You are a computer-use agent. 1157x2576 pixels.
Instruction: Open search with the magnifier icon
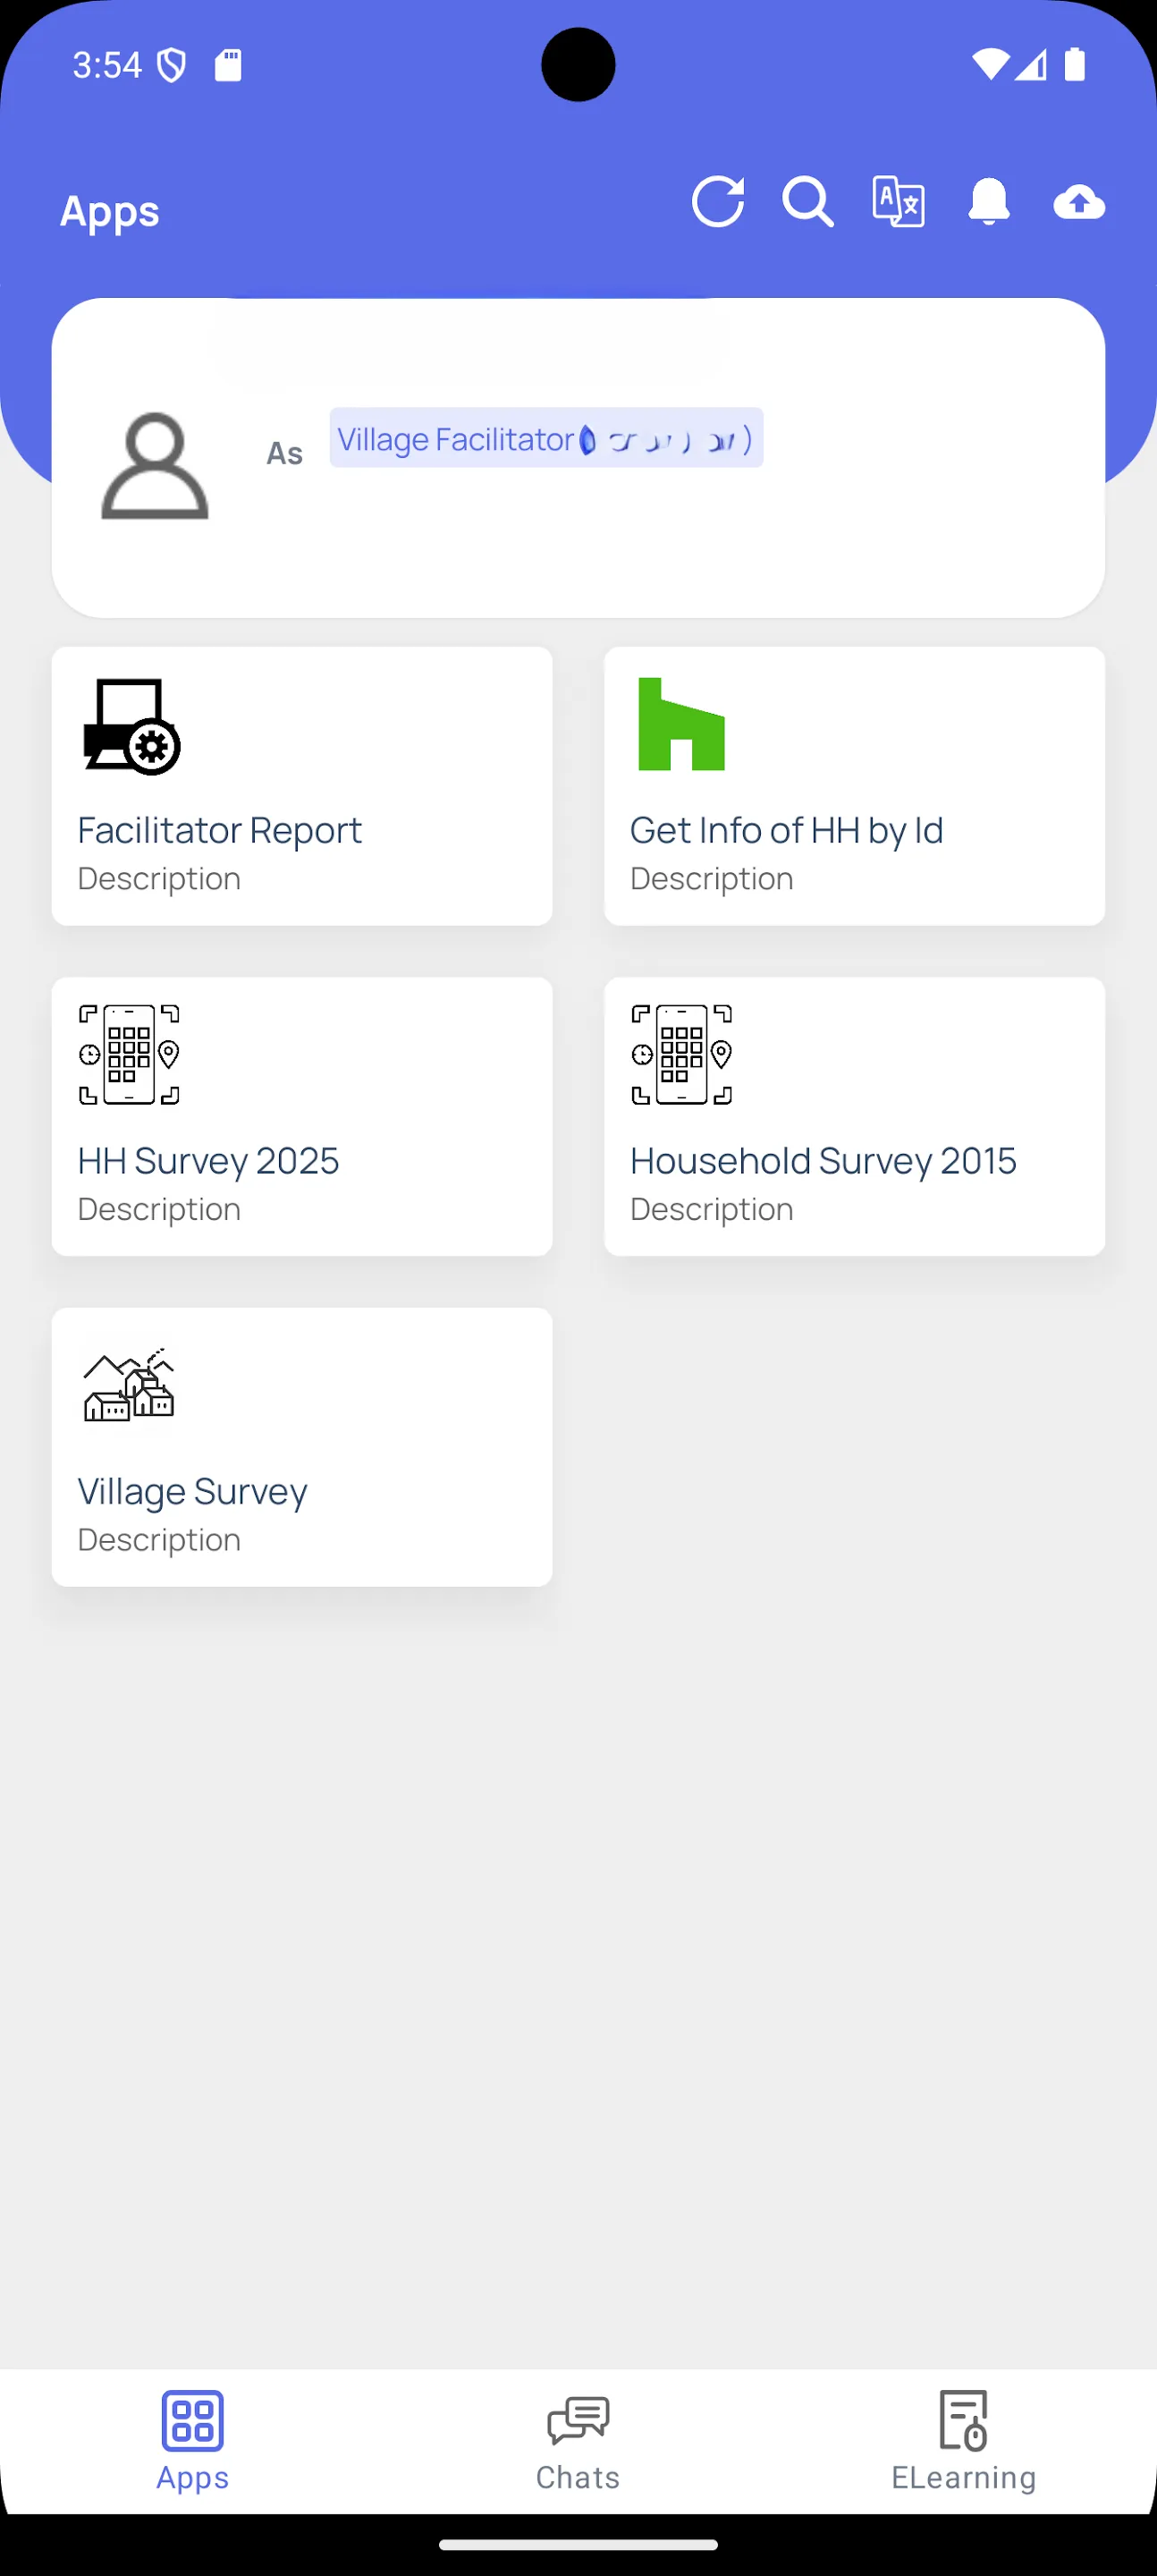point(808,202)
